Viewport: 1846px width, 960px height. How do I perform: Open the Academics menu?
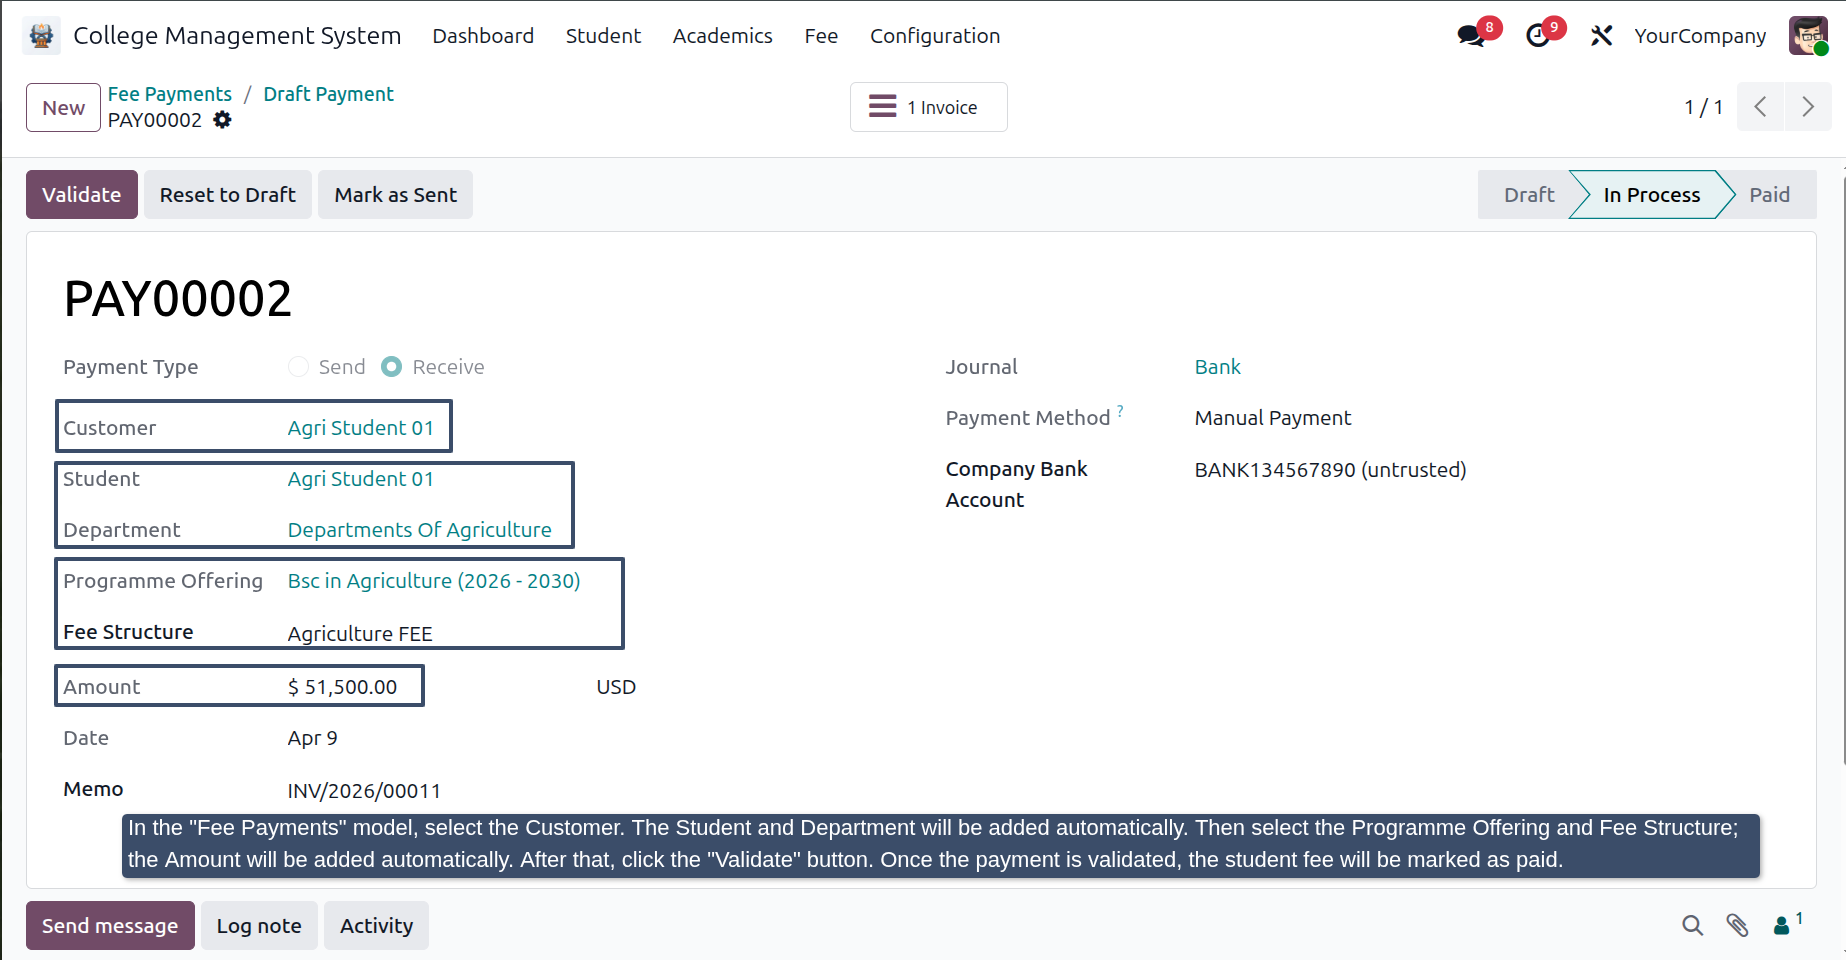pyautogui.click(x=722, y=36)
